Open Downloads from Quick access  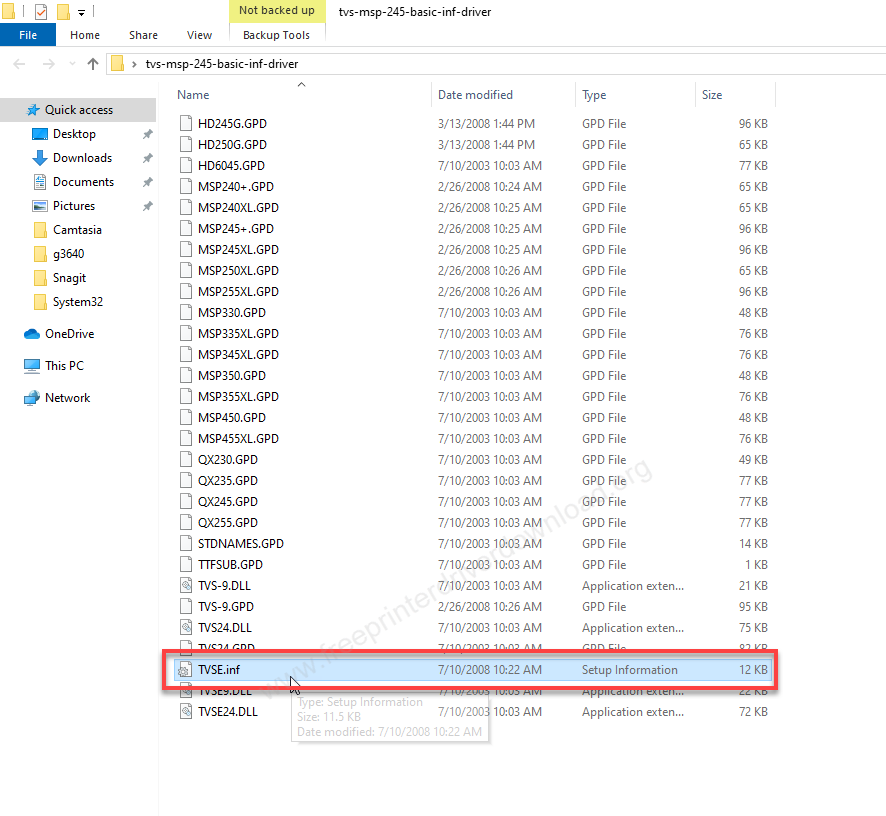tap(82, 158)
